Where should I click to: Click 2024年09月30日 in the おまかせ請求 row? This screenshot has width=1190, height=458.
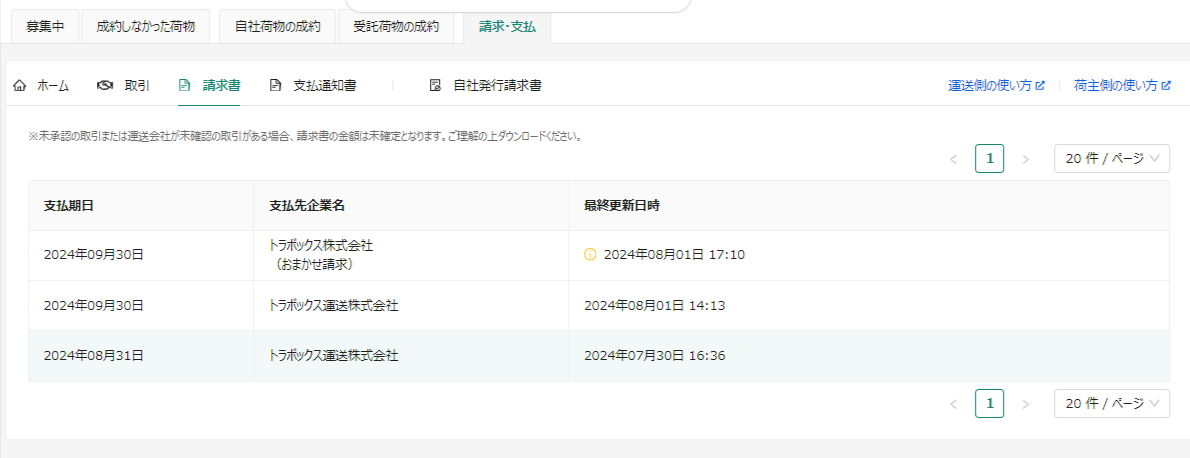click(93, 255)
